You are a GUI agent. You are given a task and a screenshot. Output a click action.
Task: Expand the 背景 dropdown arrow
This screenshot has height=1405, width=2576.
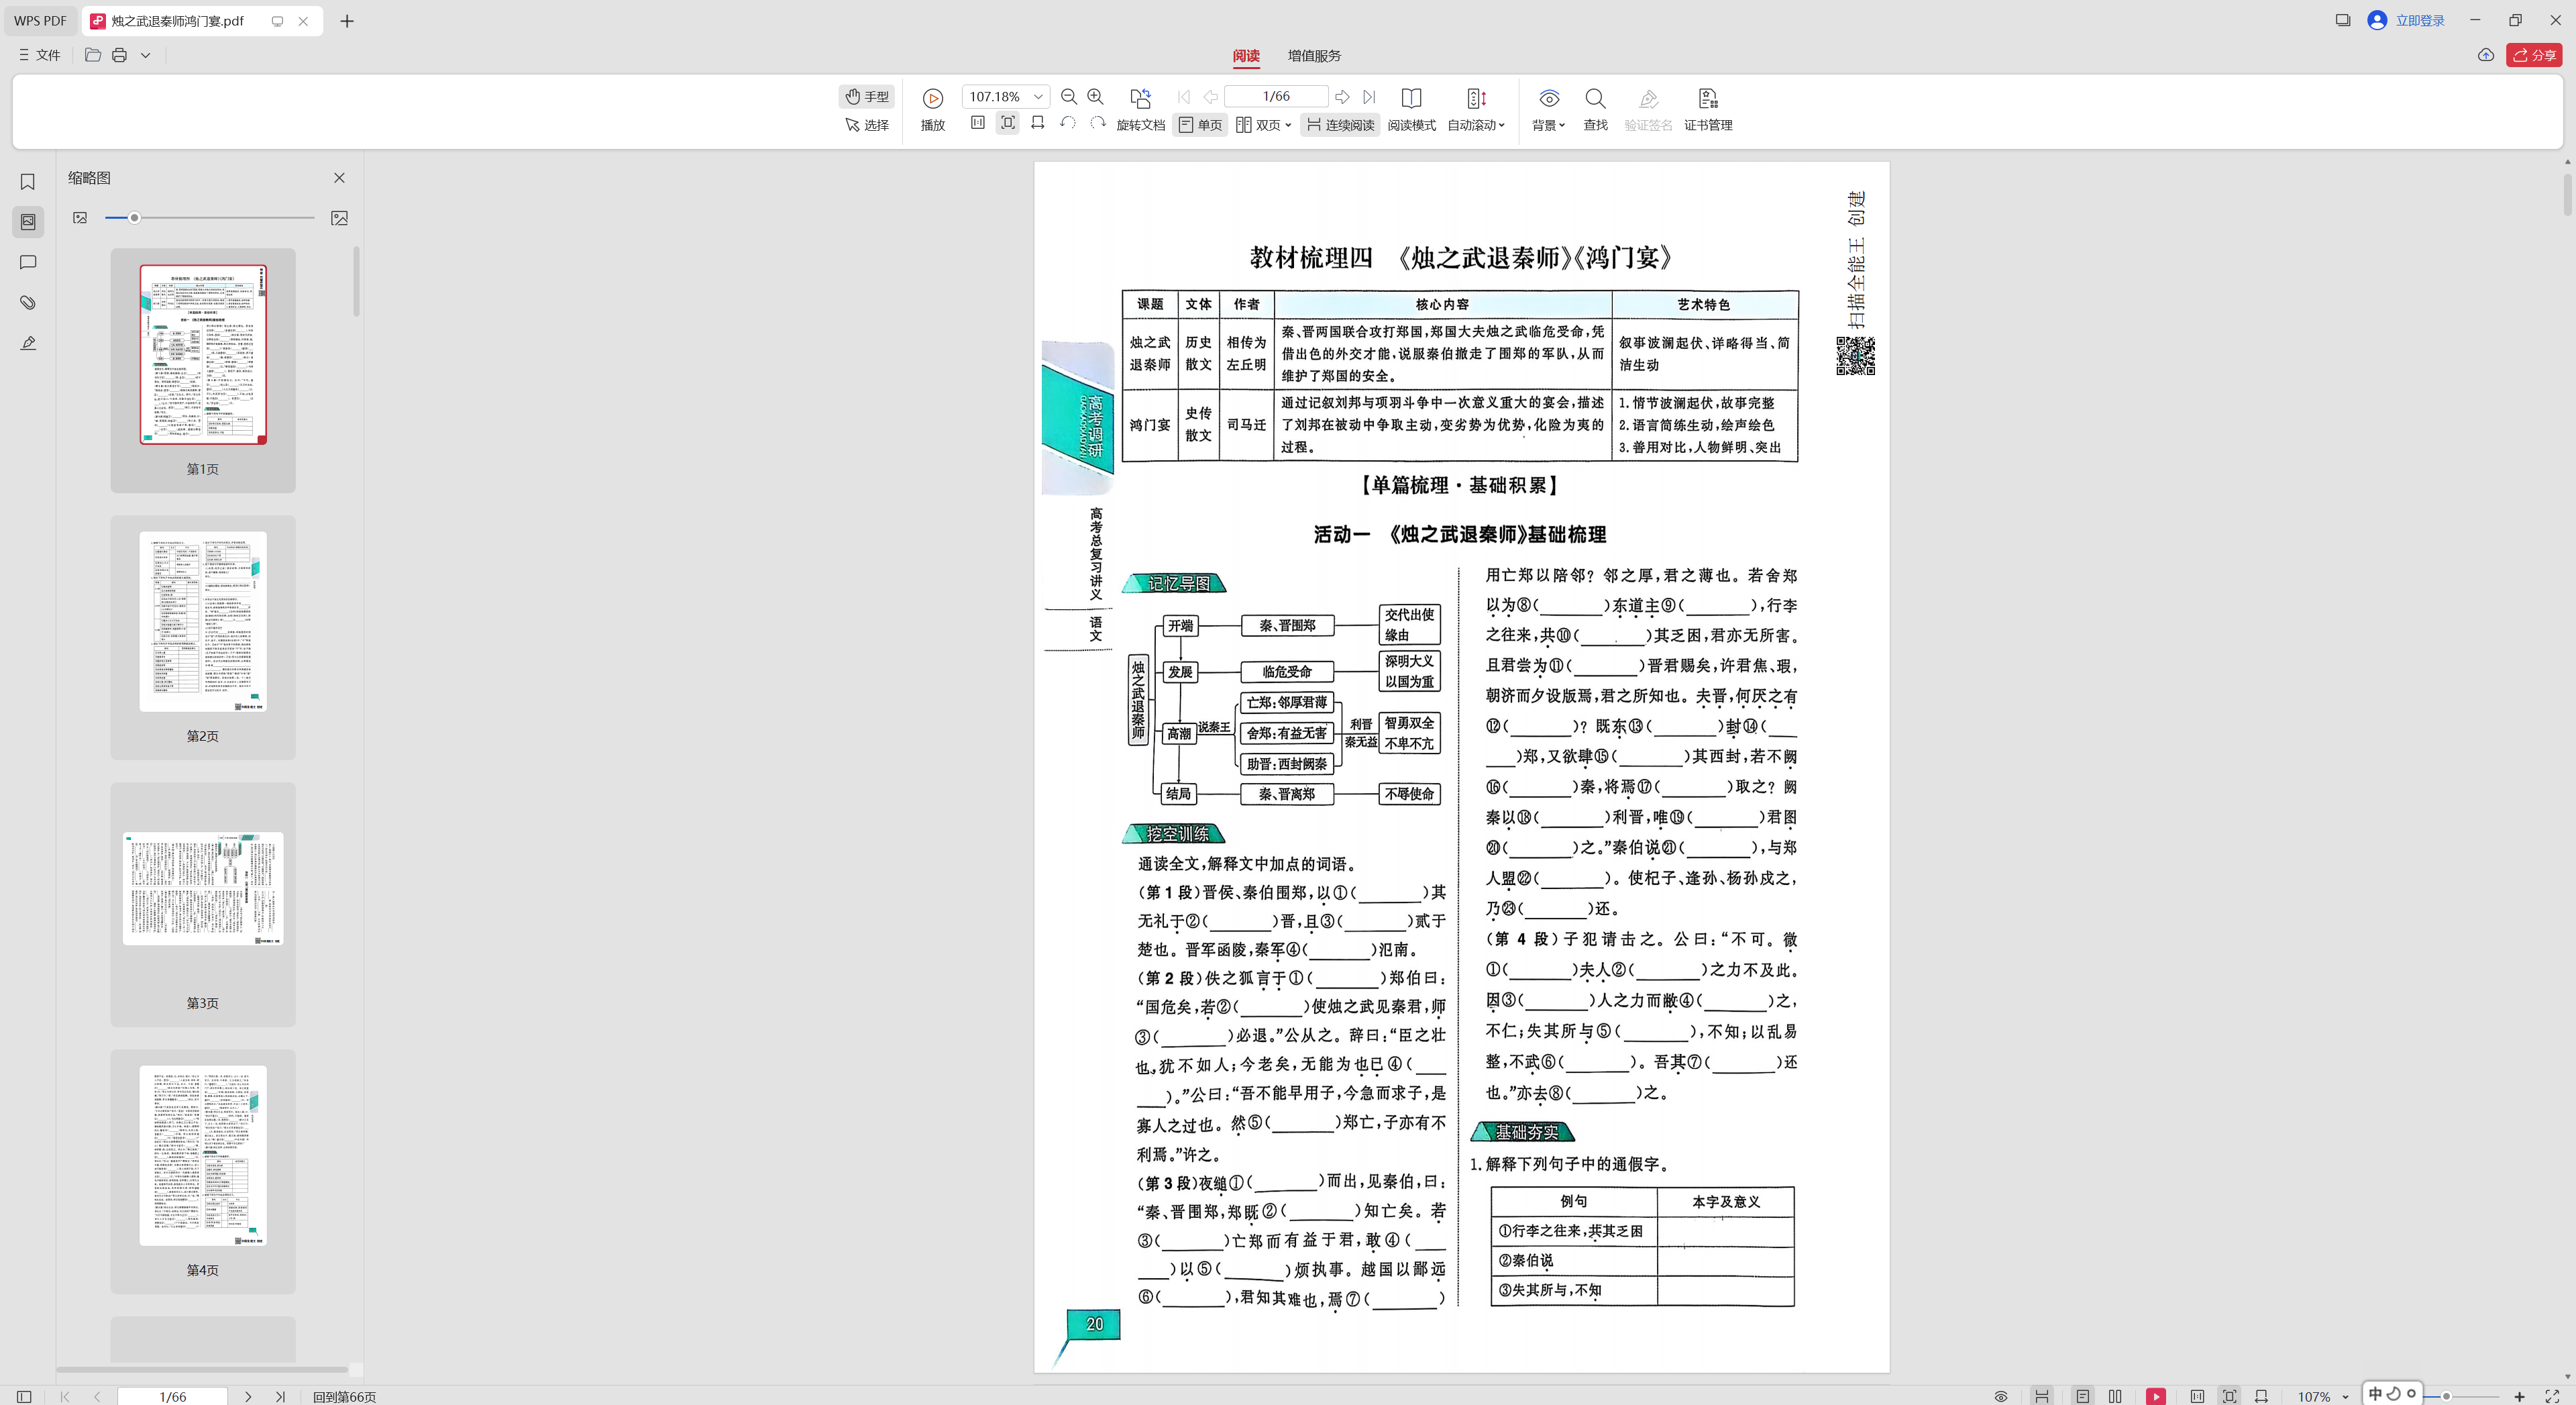[x=1561, y=125]
